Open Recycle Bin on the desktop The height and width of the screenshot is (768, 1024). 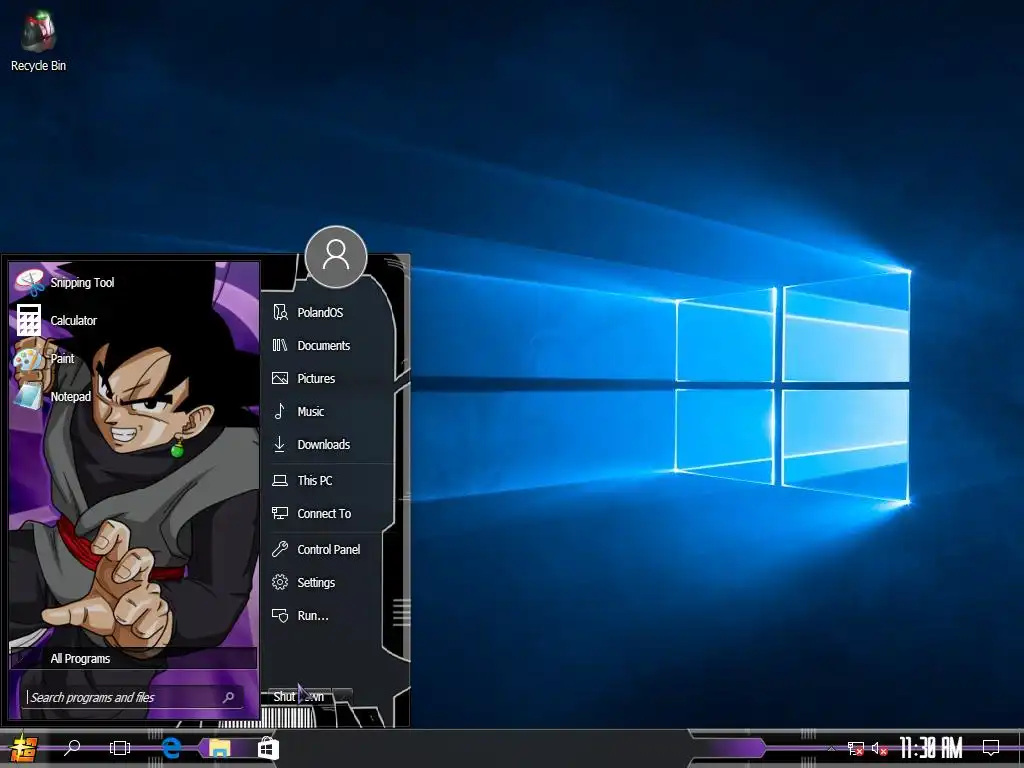pyautogui.click(x=38, y=40)
